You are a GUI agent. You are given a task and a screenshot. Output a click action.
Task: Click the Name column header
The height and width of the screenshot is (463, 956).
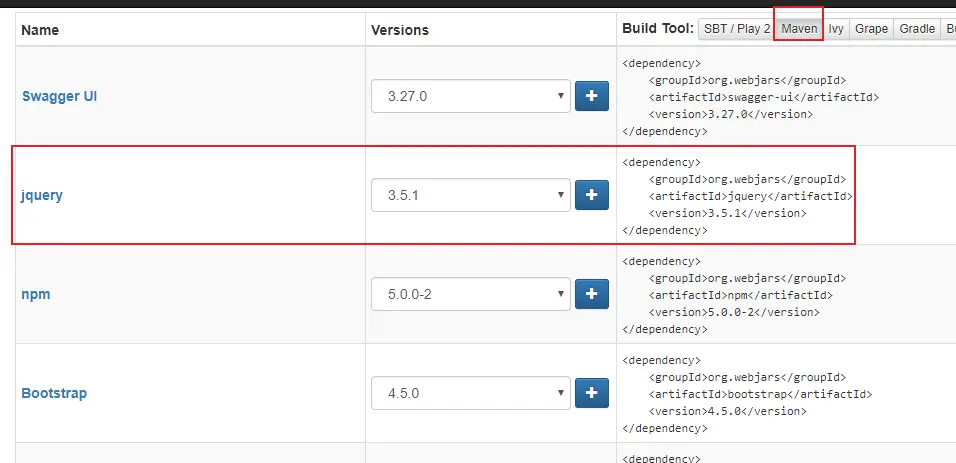point(40,30)
